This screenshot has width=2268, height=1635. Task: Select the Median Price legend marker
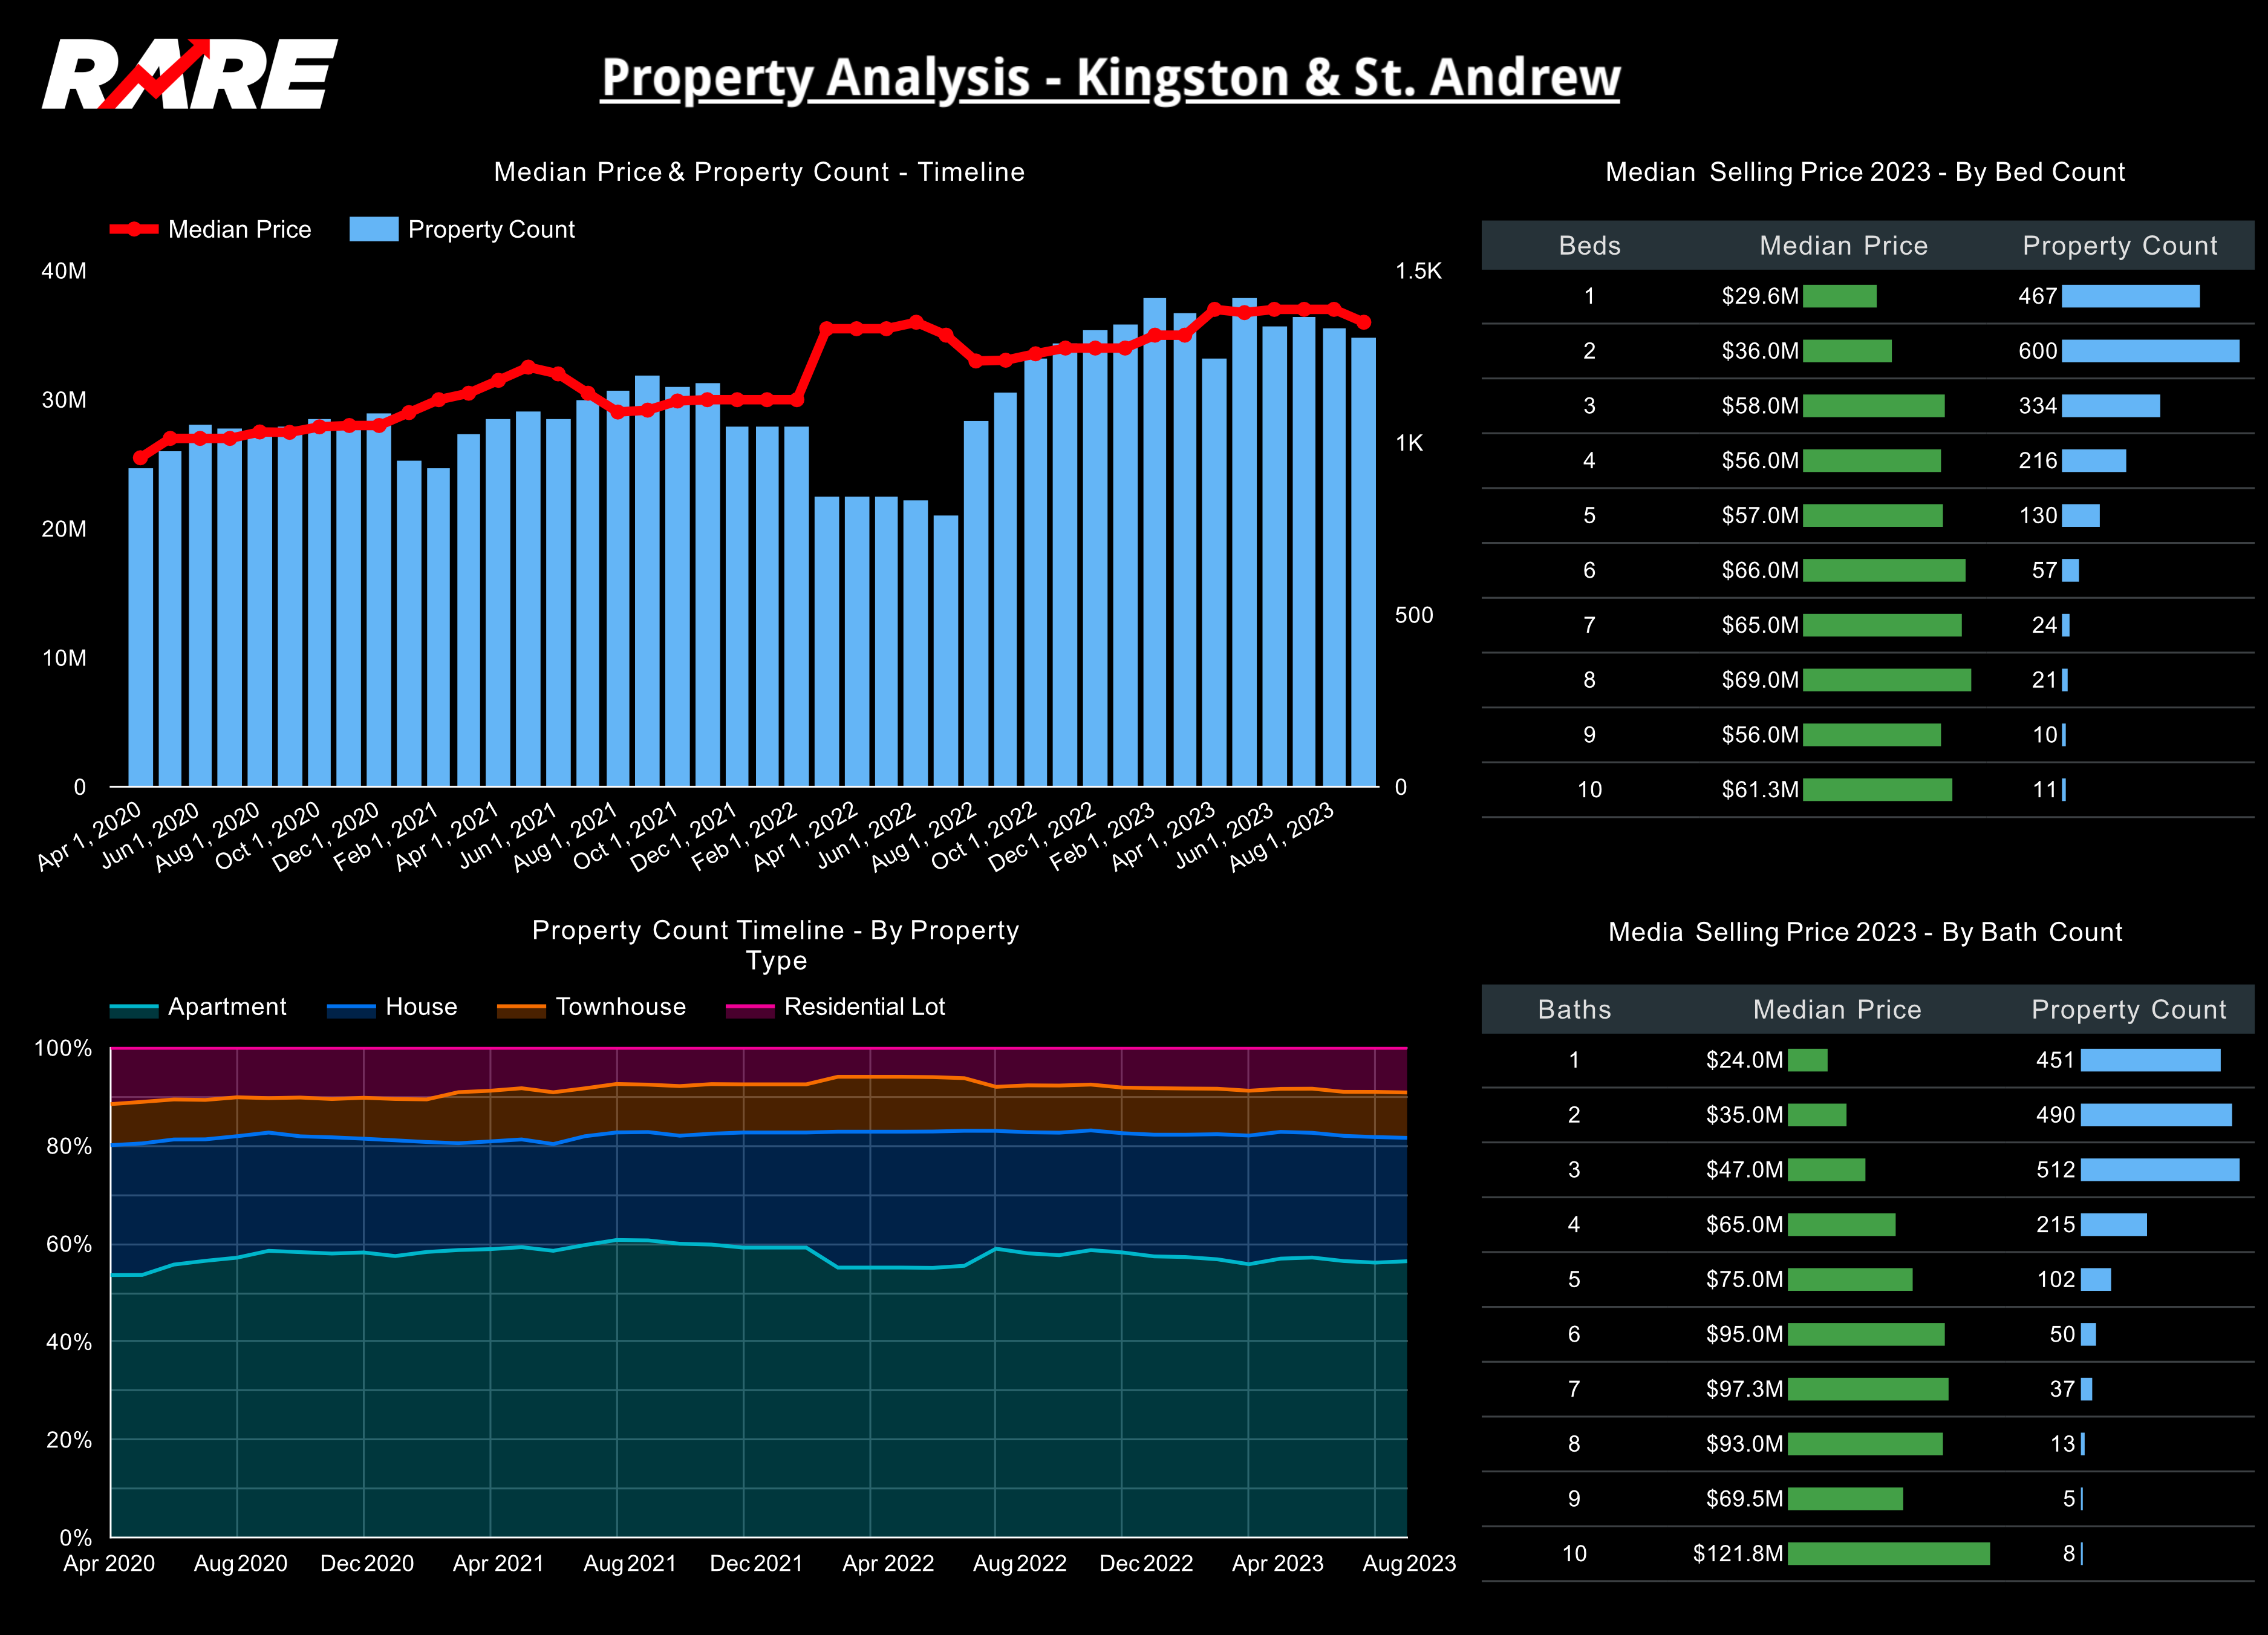pyautogui.click(x=133, y=229)
